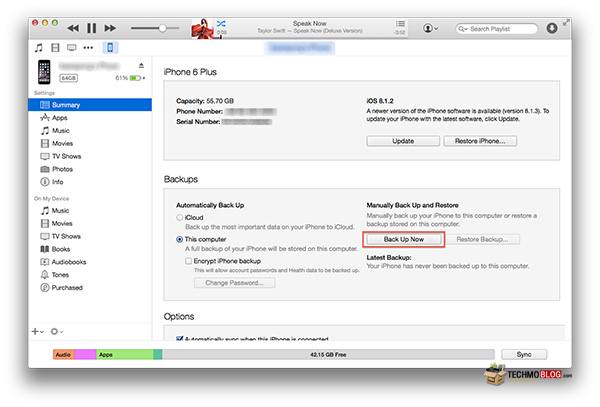
Task: Click the Update button
Action: point(403,141)
